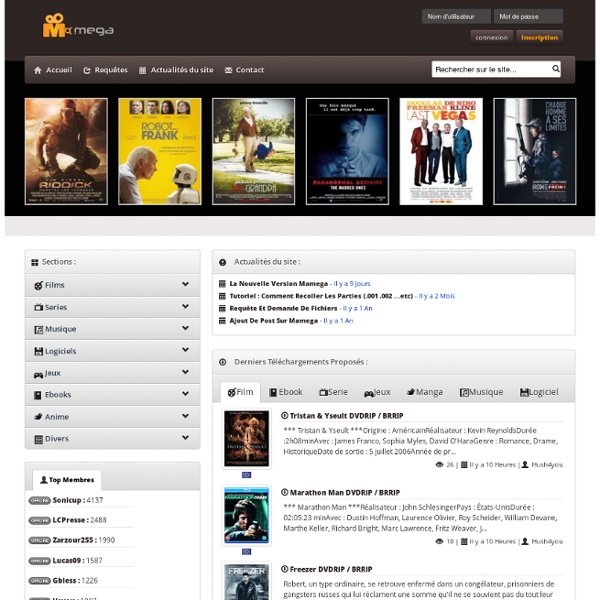Screen dimensions: 600x600
Task: Open the Riddick movie poster
Action: click(x=66, y=151)
